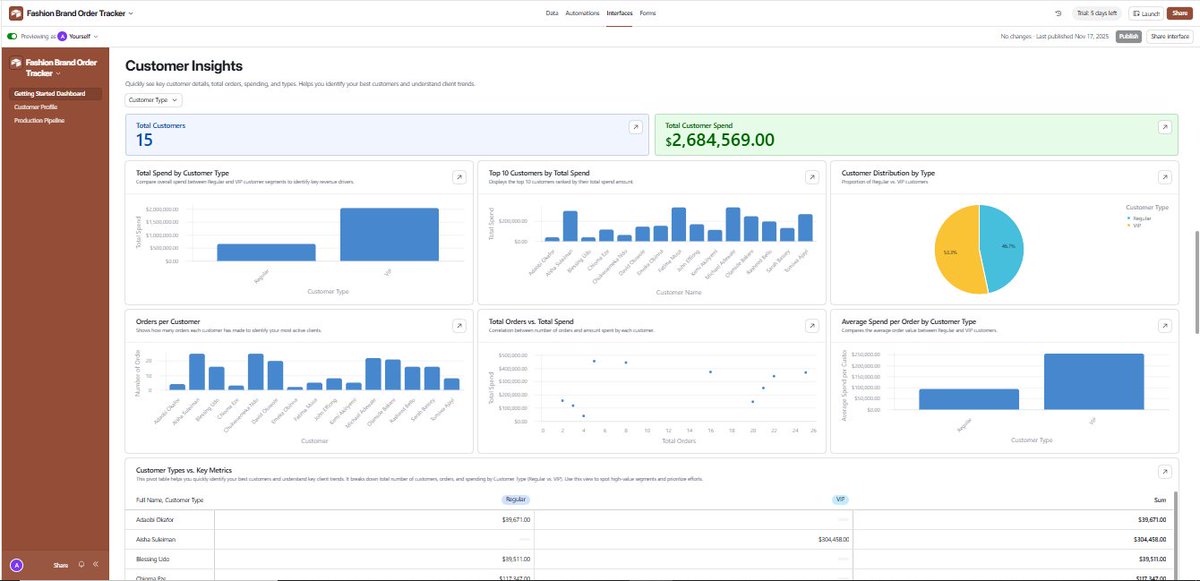Select the Adaobi Okafor row name

[155, 520]
